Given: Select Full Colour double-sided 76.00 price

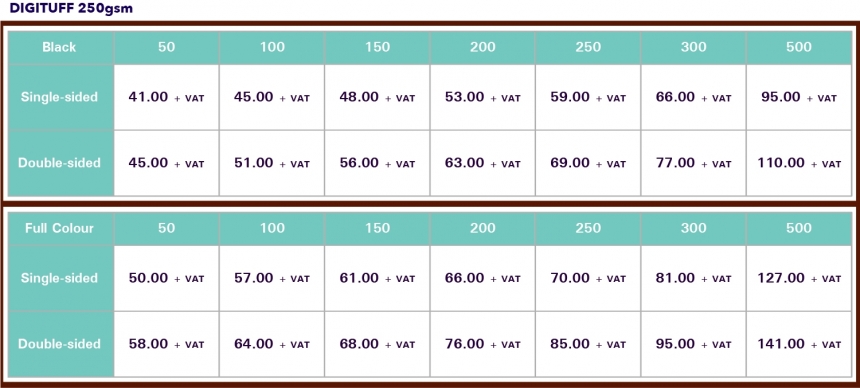Looking at the screenshot, I should coord(482,344).
